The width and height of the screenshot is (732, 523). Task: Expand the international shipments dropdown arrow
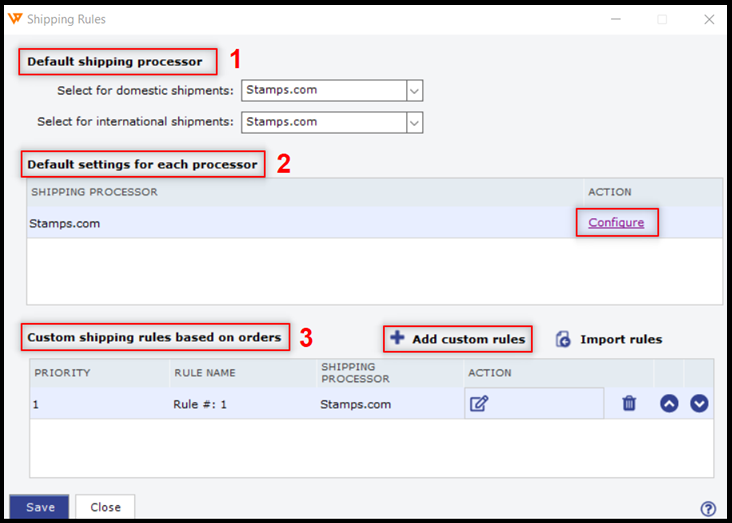coord(415,122)
